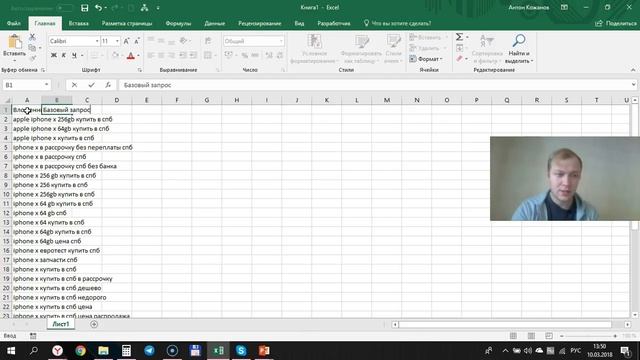The width and height of the screenshot is (640, 360).
Task: Open Calculator from the taskbar
Action: (x=126, y=351)
